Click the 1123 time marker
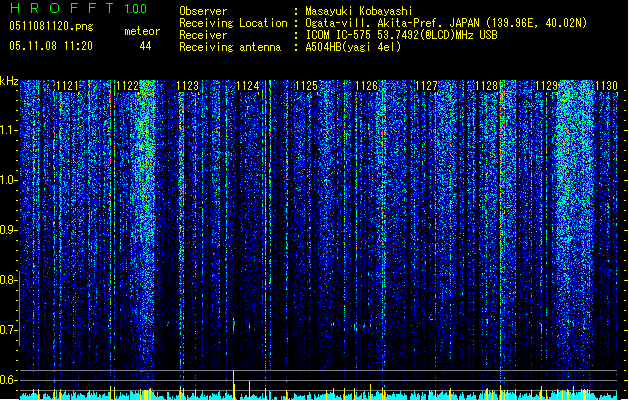Viewport: 629px width, 400px height. pyautogui.click(x=188, y=86)
